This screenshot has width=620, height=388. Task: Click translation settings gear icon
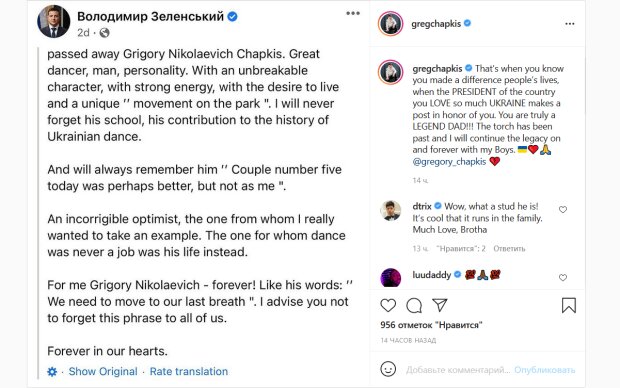[52, 372]
